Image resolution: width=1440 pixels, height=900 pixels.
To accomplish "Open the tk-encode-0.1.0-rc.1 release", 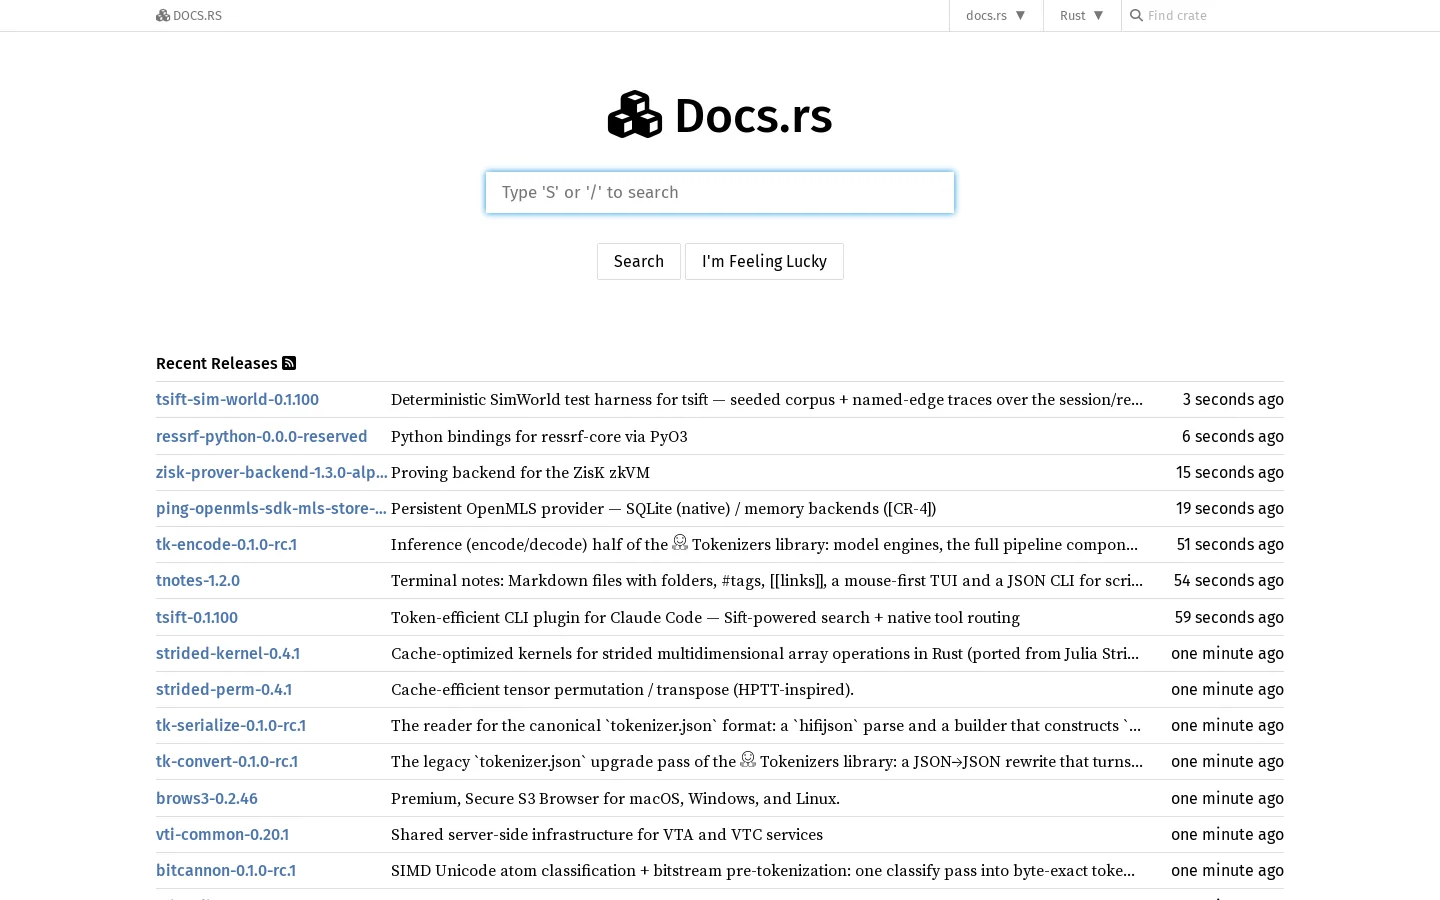I will 226,544.
